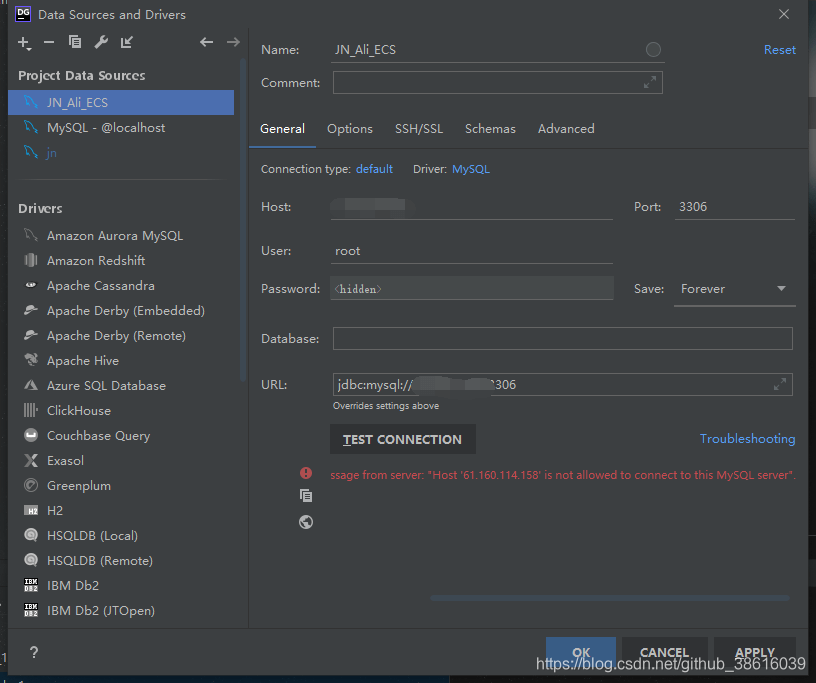Image resolution: width=816 pixels, height=683 pixels.
Task: Choose Azure SQL Database driver
Action: [121, 386]
